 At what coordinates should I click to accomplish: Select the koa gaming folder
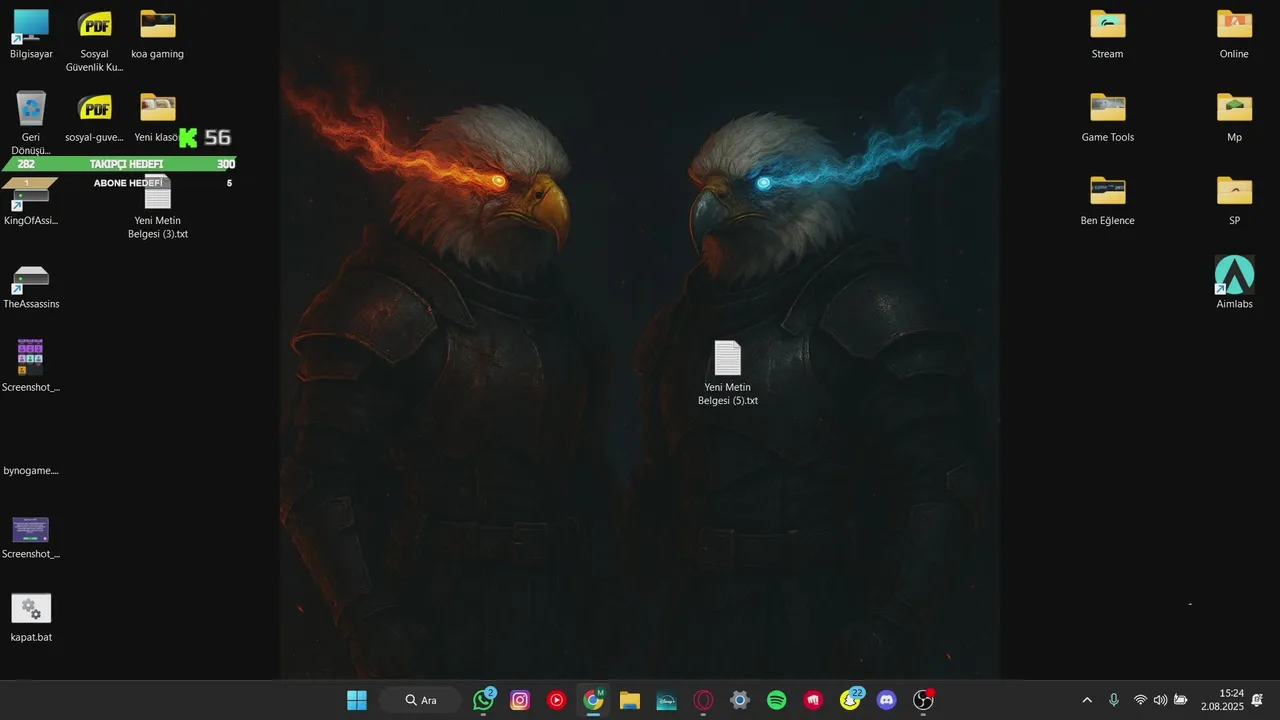pyautogui.click(x=158, y=33)
